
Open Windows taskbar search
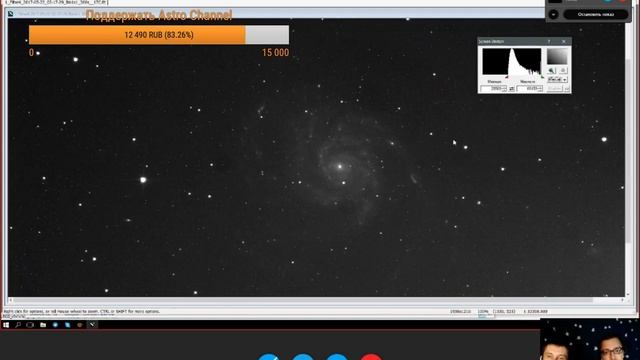pos(18,325)
